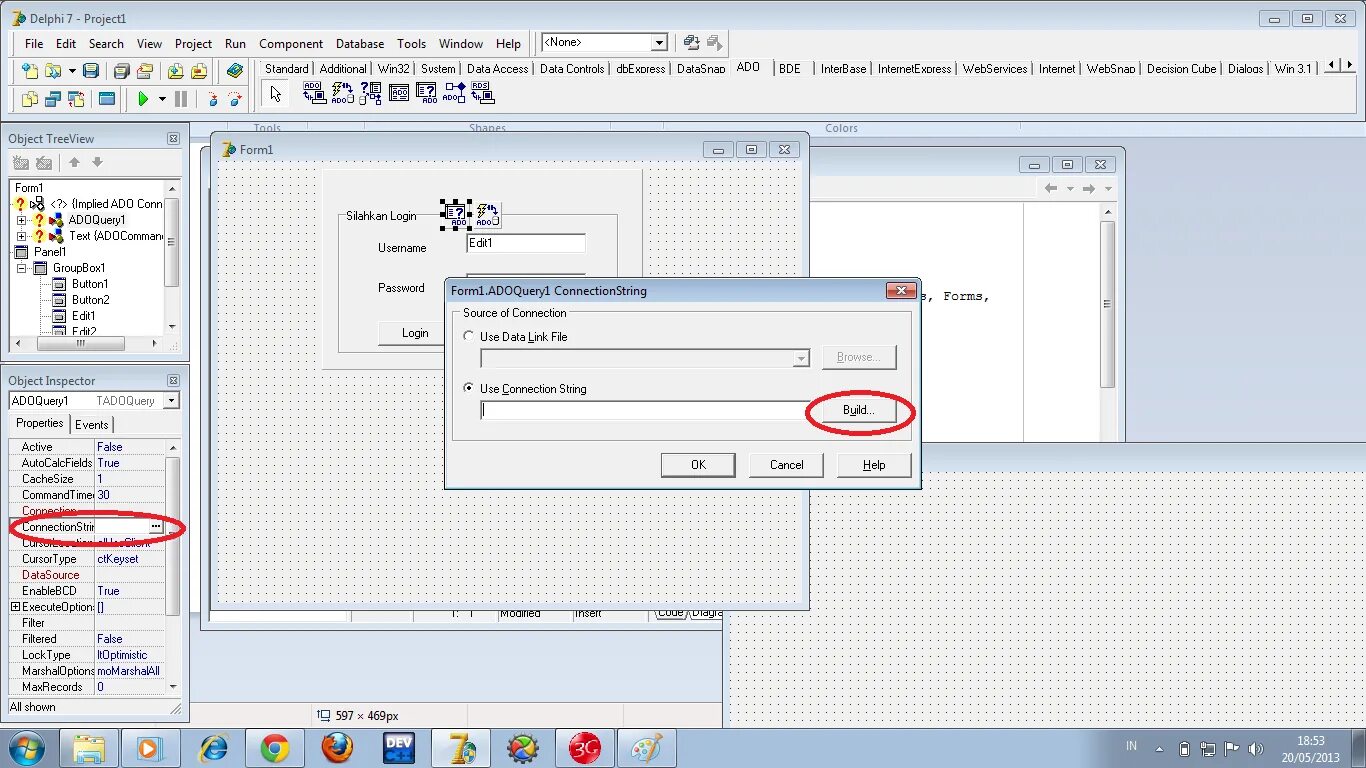Open the Open file dropdown arrow
1366x768 pixels.
click(70, 71)
